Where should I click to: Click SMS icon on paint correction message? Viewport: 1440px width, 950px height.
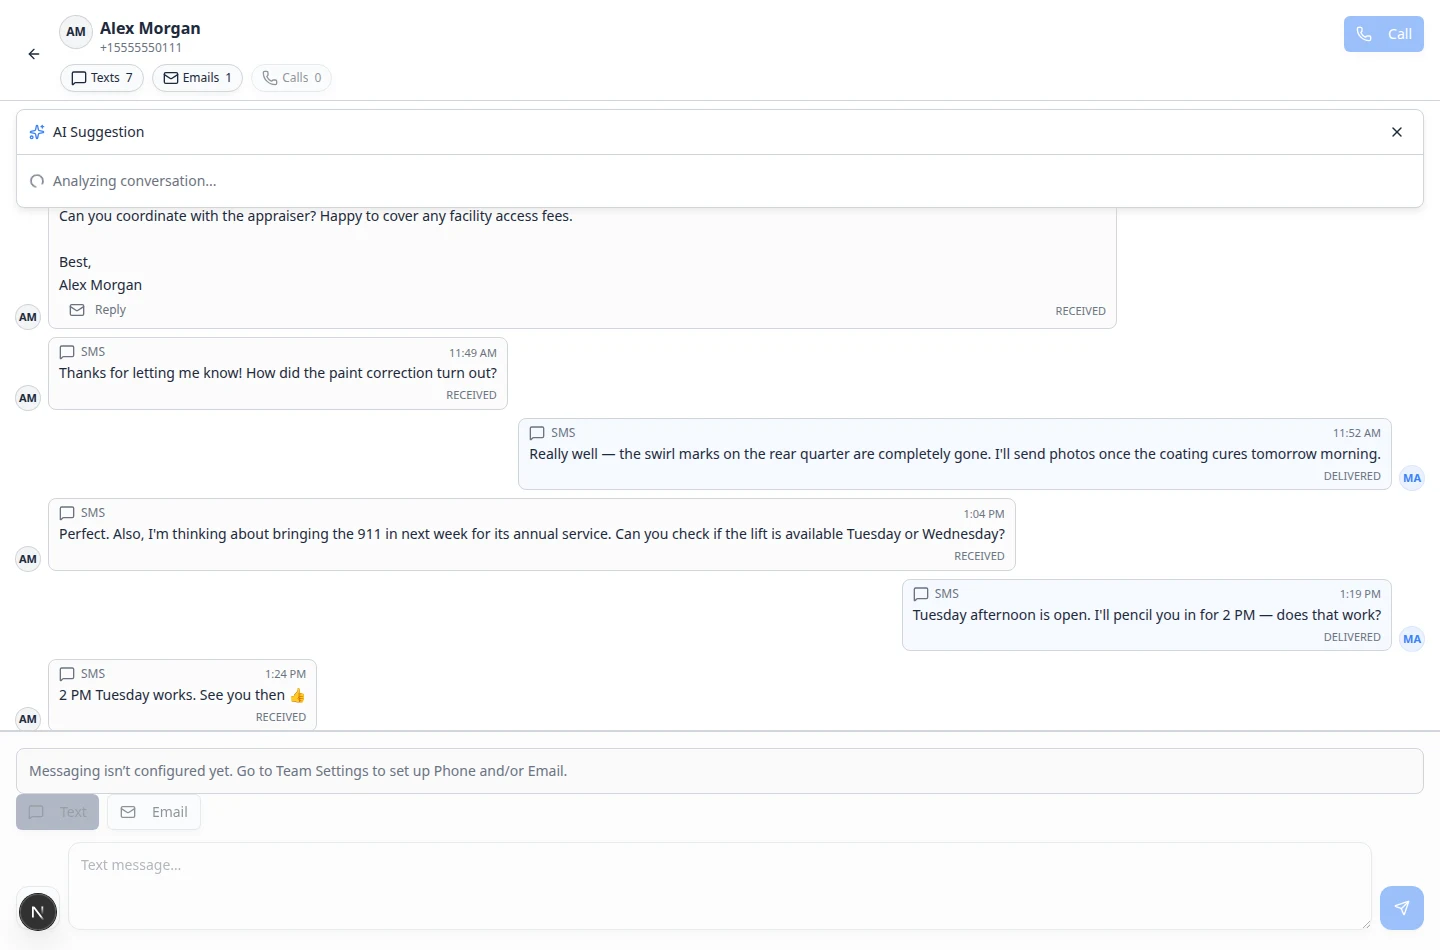(67, 352)
